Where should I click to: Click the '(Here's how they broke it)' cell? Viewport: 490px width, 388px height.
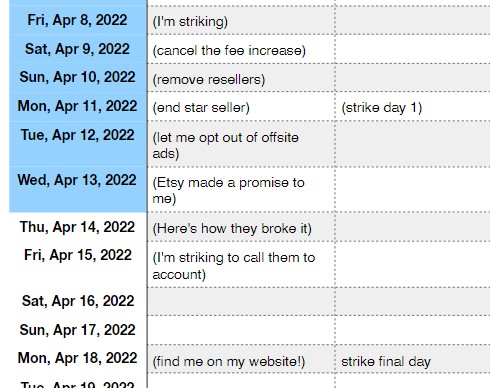point(241,227)
